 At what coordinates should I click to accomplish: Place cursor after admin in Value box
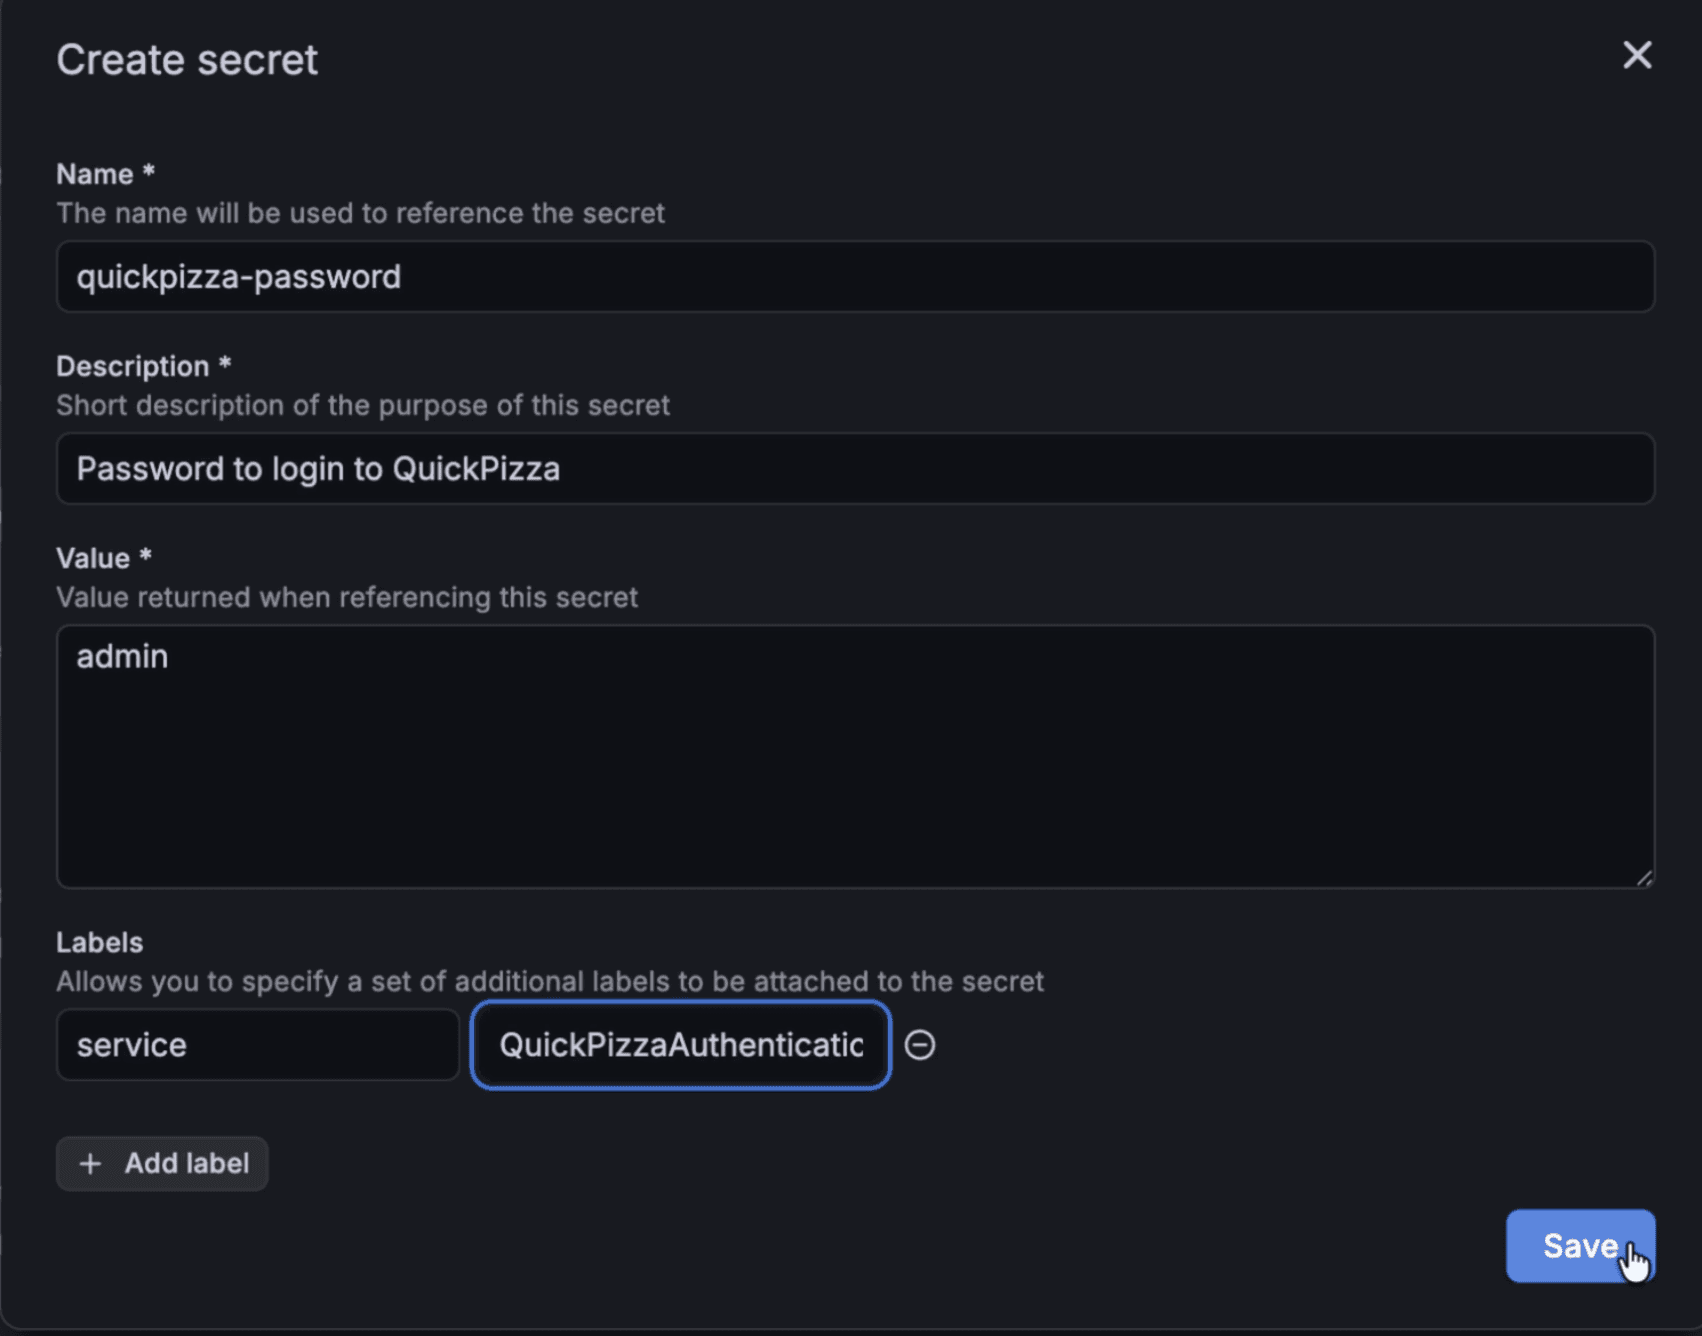coord(172,656)
